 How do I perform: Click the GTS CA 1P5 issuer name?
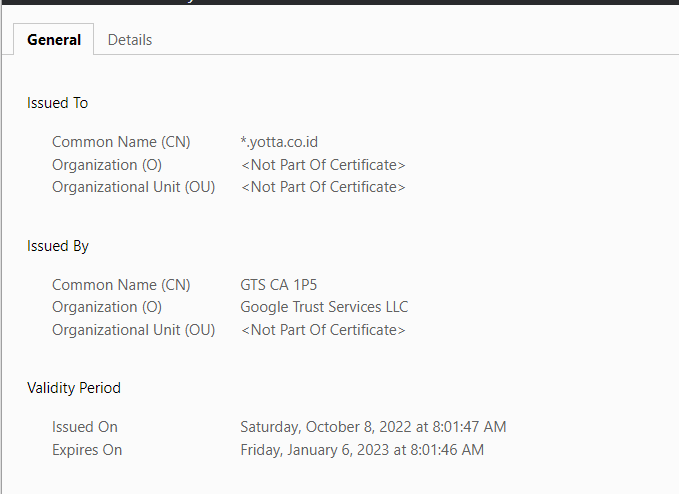[x=279, y=285]
